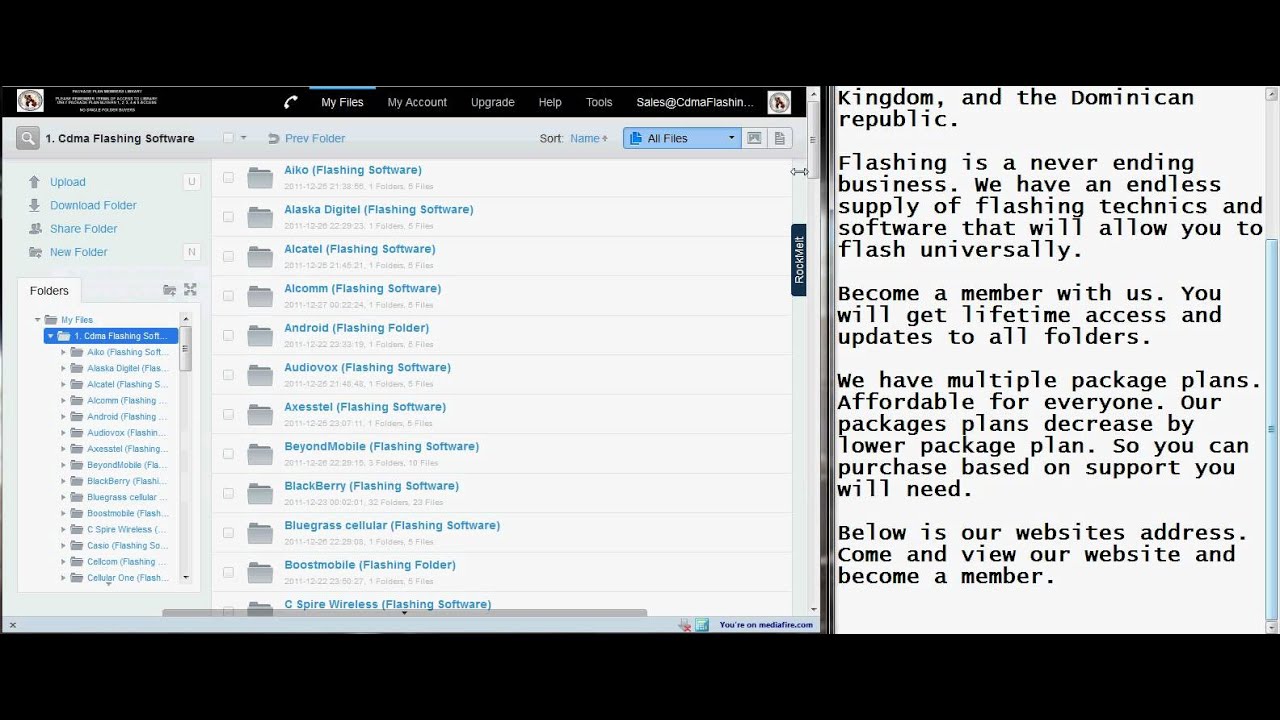1280x720 pixels.
Task: Click the Share Folder link
Action: coord(84,229)
